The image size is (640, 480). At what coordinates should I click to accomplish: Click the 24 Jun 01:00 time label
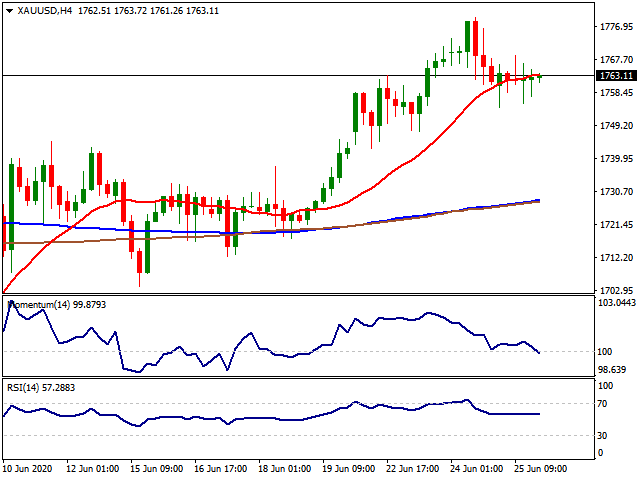click(477, 469)
